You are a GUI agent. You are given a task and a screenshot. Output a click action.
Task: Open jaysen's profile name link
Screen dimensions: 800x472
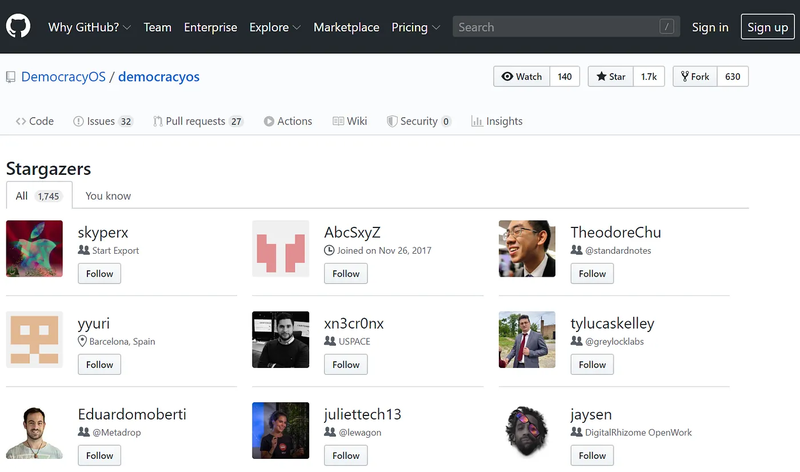[x=591, y=414]
